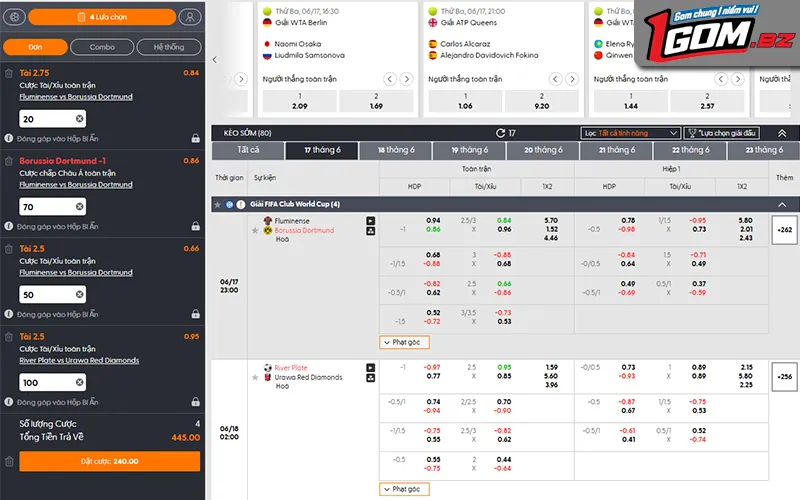The height and width of the screenshot is (500, 800).
Task: Collapse the FIFA Club World Cup group
Action: click(782, 205)
